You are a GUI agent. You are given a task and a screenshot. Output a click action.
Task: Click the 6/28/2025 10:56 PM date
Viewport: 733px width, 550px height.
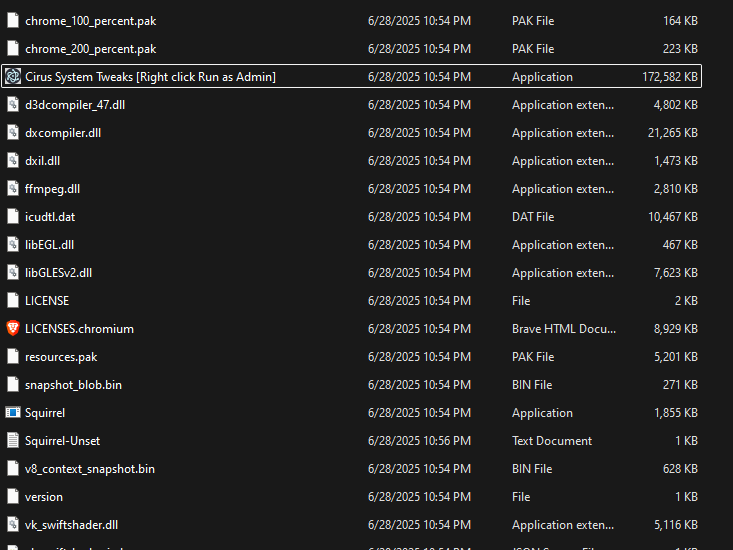tap(419, 441)
